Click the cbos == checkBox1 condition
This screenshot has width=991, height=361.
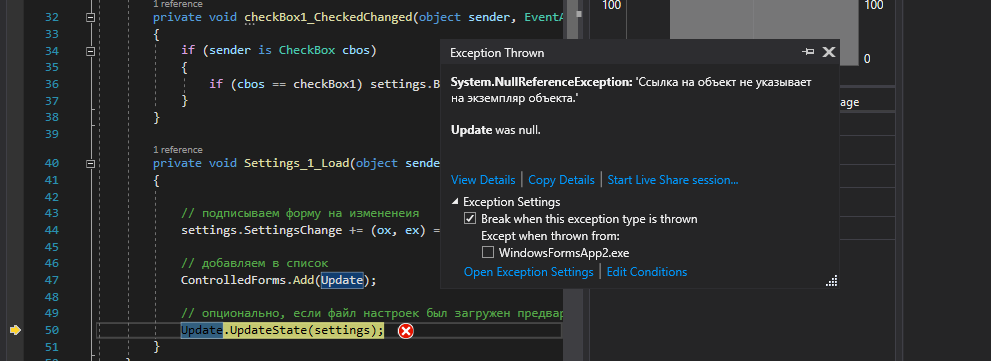(296, 84)
